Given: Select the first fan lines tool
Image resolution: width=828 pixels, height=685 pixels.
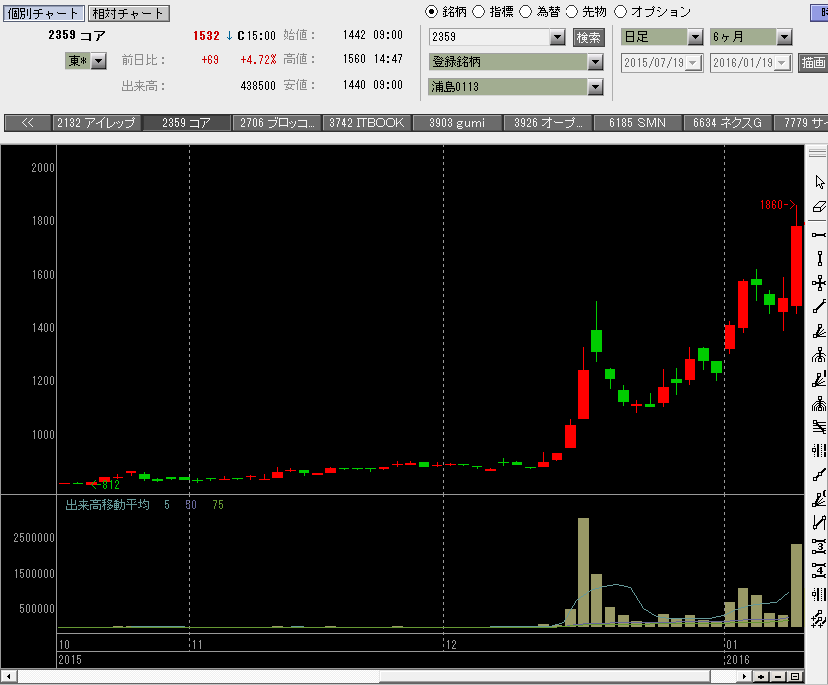Looking at the screenshot, I should pyautogui.click(x=819, y=331).
